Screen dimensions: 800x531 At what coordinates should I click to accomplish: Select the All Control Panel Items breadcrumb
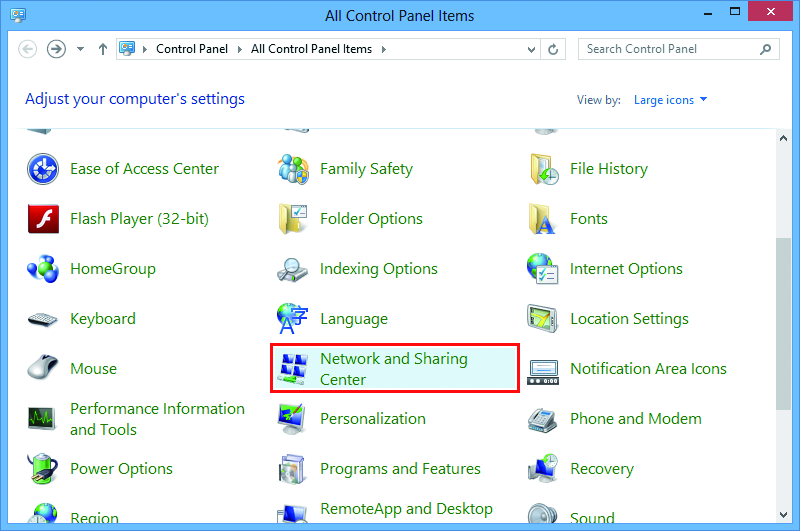point(311,49)
